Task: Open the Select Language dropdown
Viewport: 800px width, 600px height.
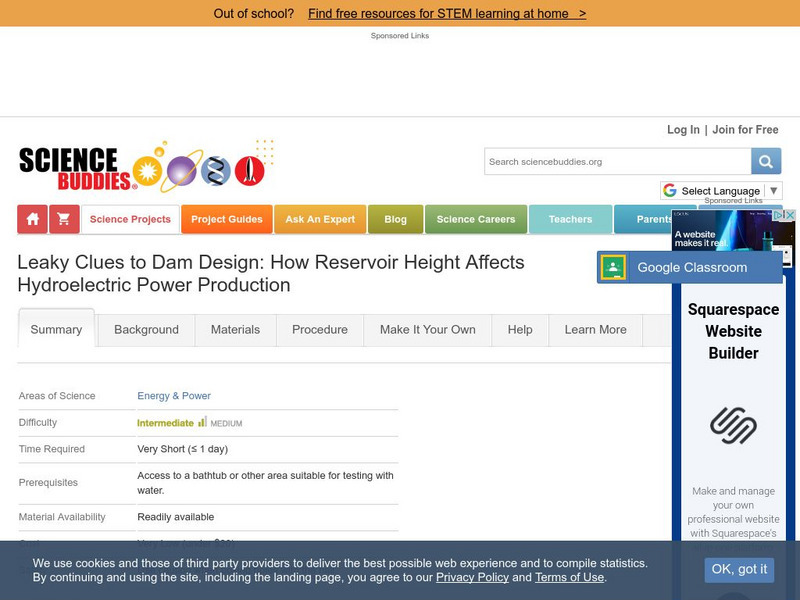Action: coord(720,190)
